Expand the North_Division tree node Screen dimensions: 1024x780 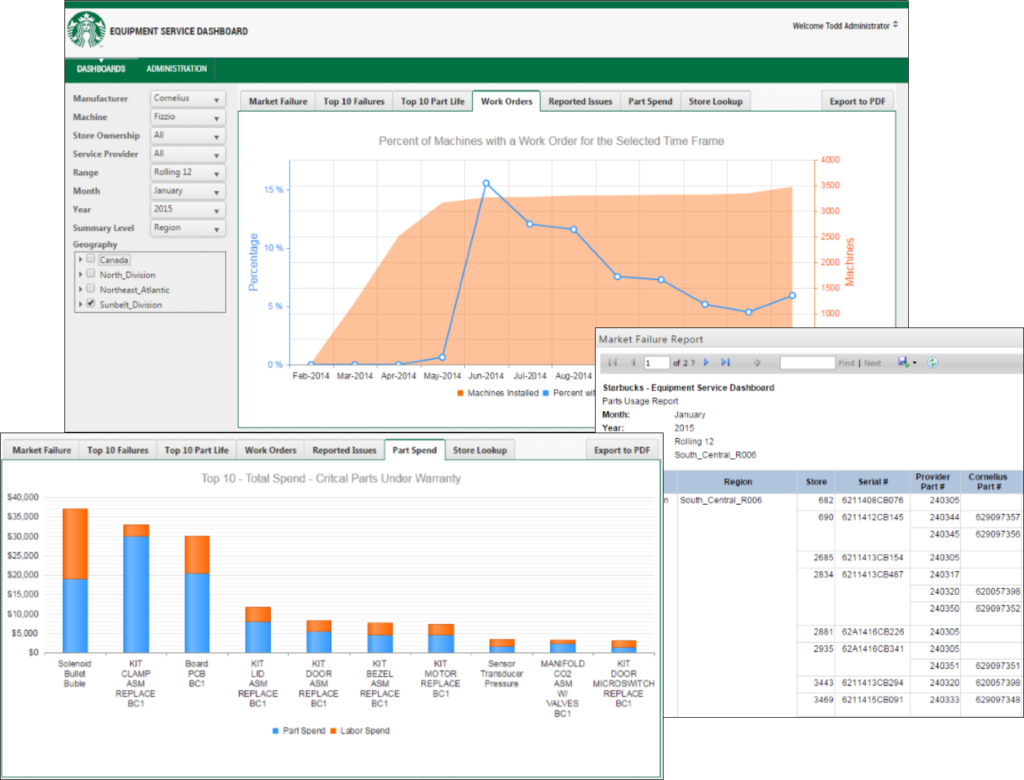coord(80,274)
